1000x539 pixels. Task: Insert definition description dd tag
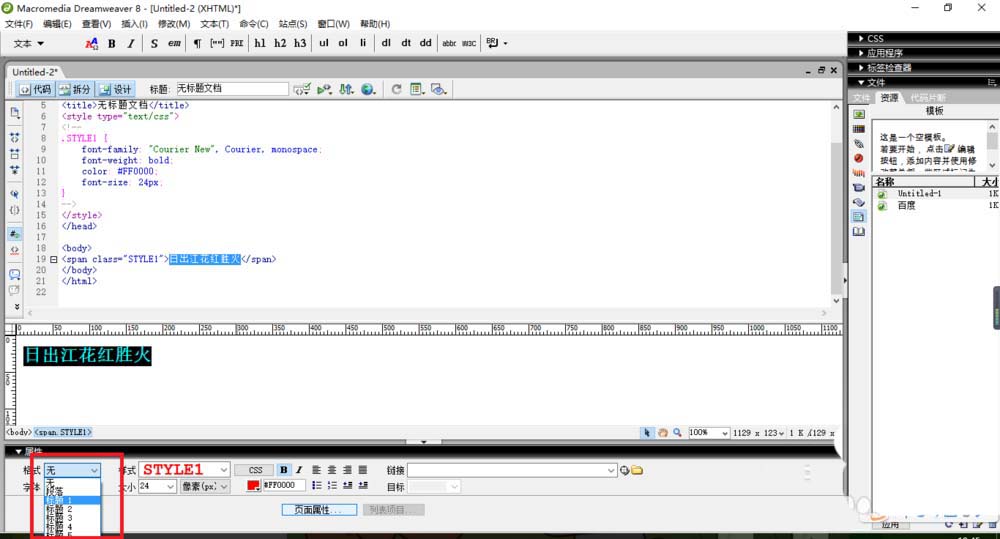click(x=425, y=43)
